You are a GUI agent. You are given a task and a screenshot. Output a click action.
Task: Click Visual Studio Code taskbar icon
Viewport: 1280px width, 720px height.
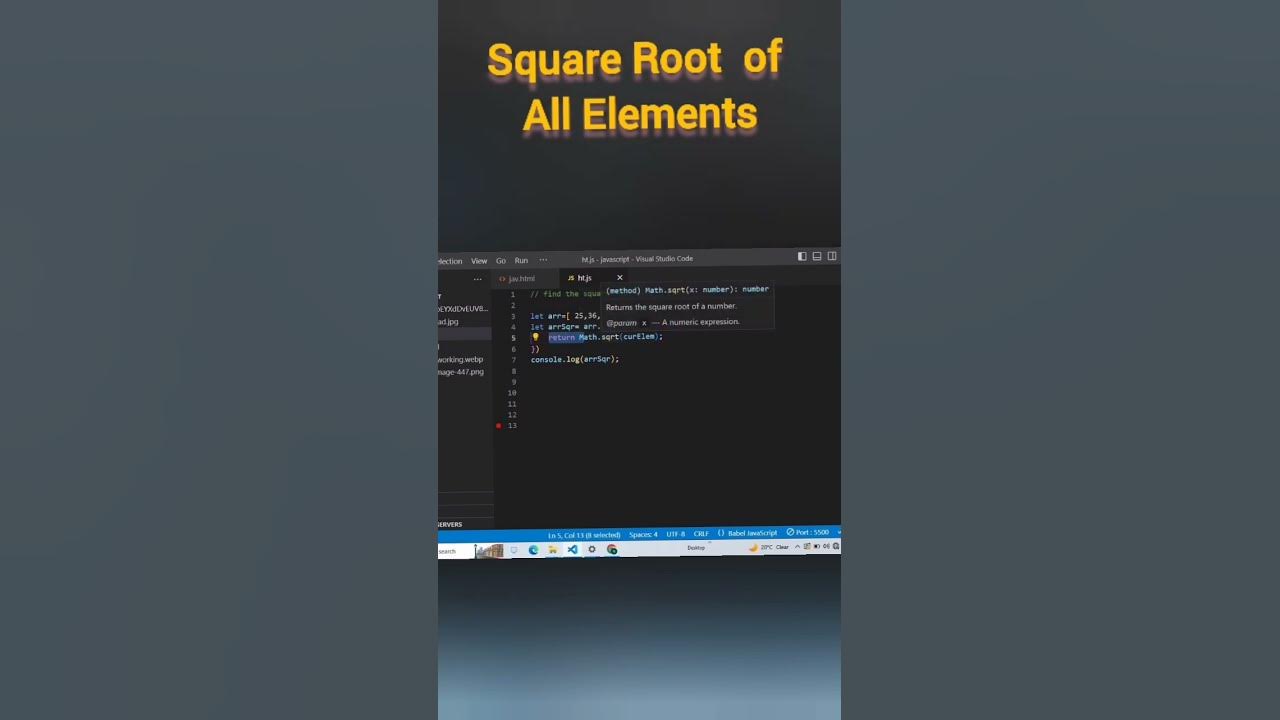[572, 550]
